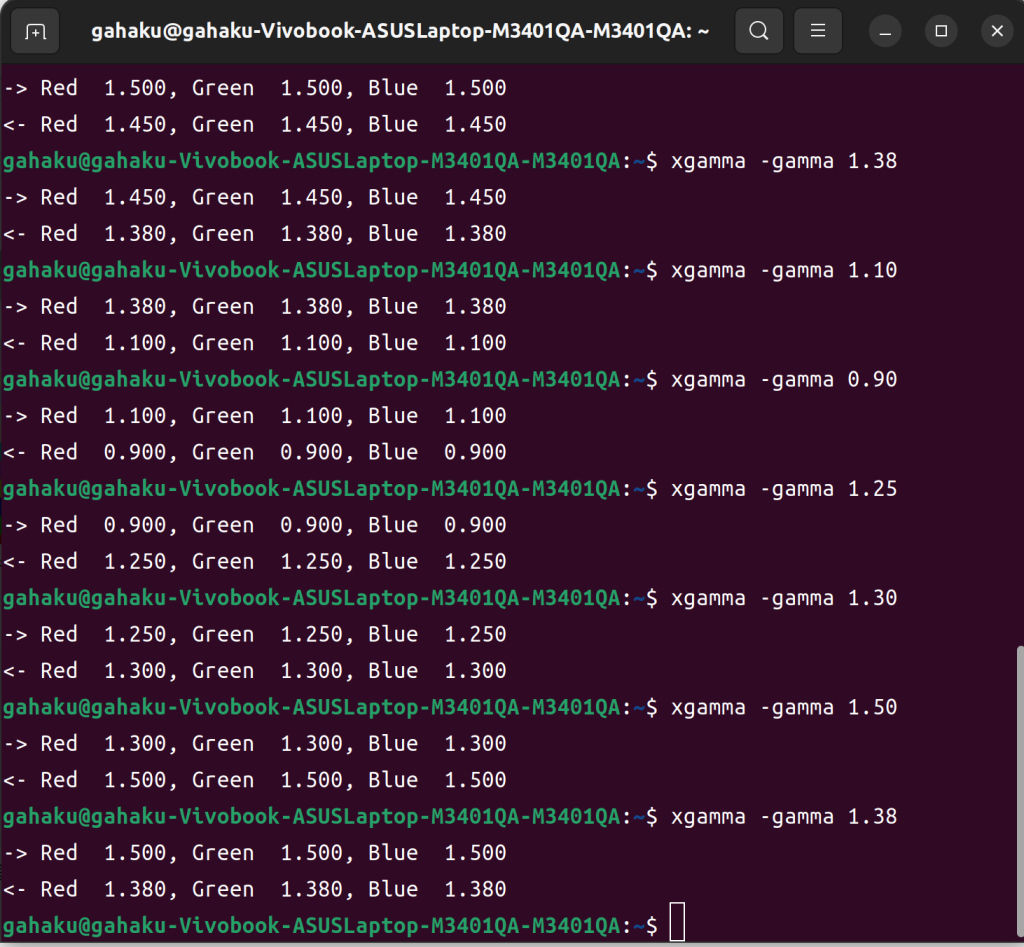Open a new terminal tab
Image resolution: width=1024 pixels, height=947 pixels.
coord(35,31)
